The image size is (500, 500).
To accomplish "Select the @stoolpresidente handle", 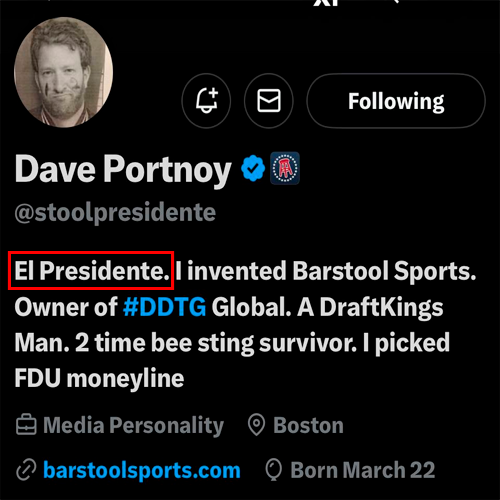I will (115, 212).
